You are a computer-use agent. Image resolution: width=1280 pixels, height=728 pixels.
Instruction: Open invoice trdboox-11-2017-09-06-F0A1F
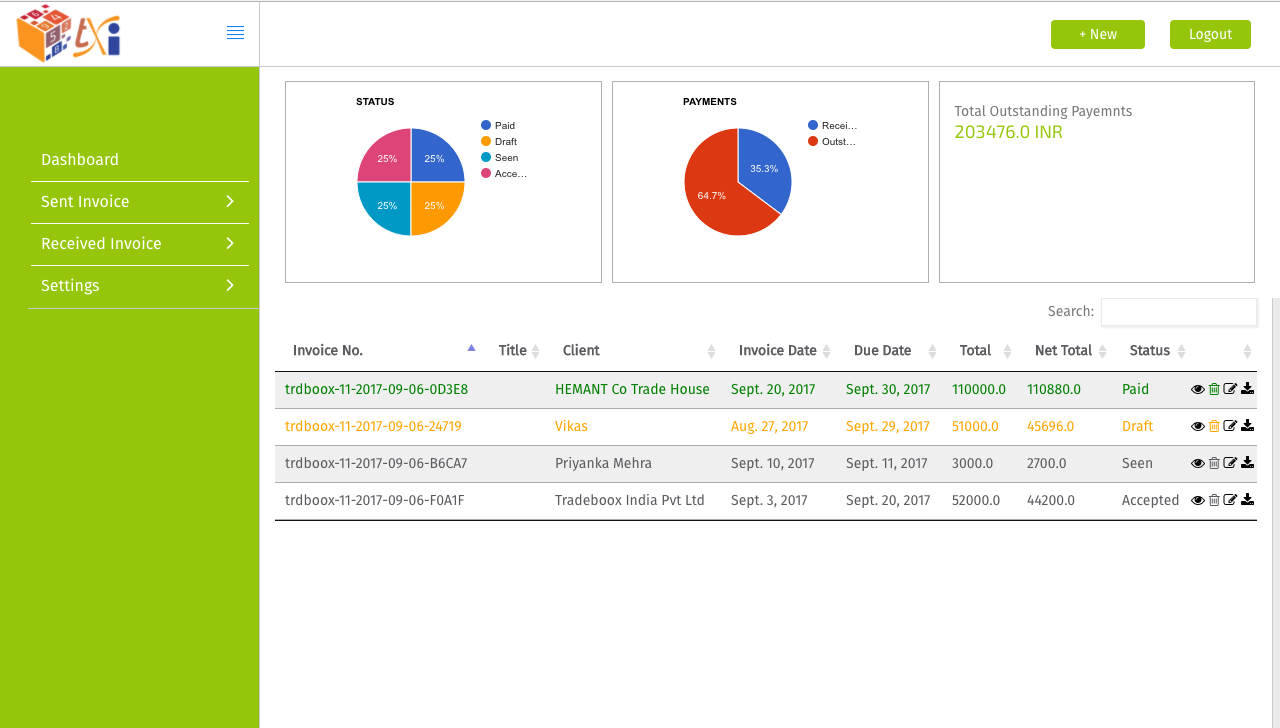(x=375, y=500)
